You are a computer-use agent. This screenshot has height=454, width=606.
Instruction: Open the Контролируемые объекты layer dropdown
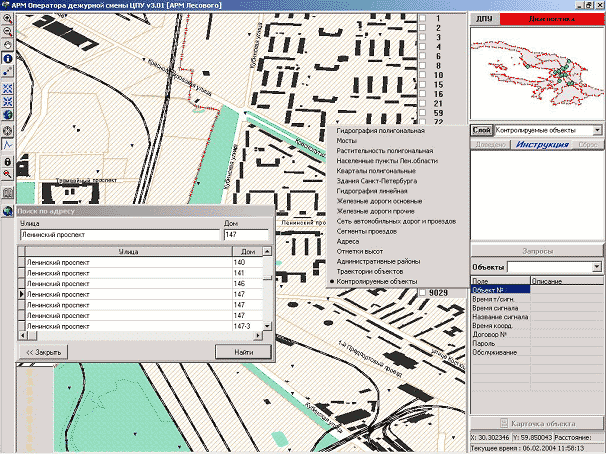(x=596, y=130)
